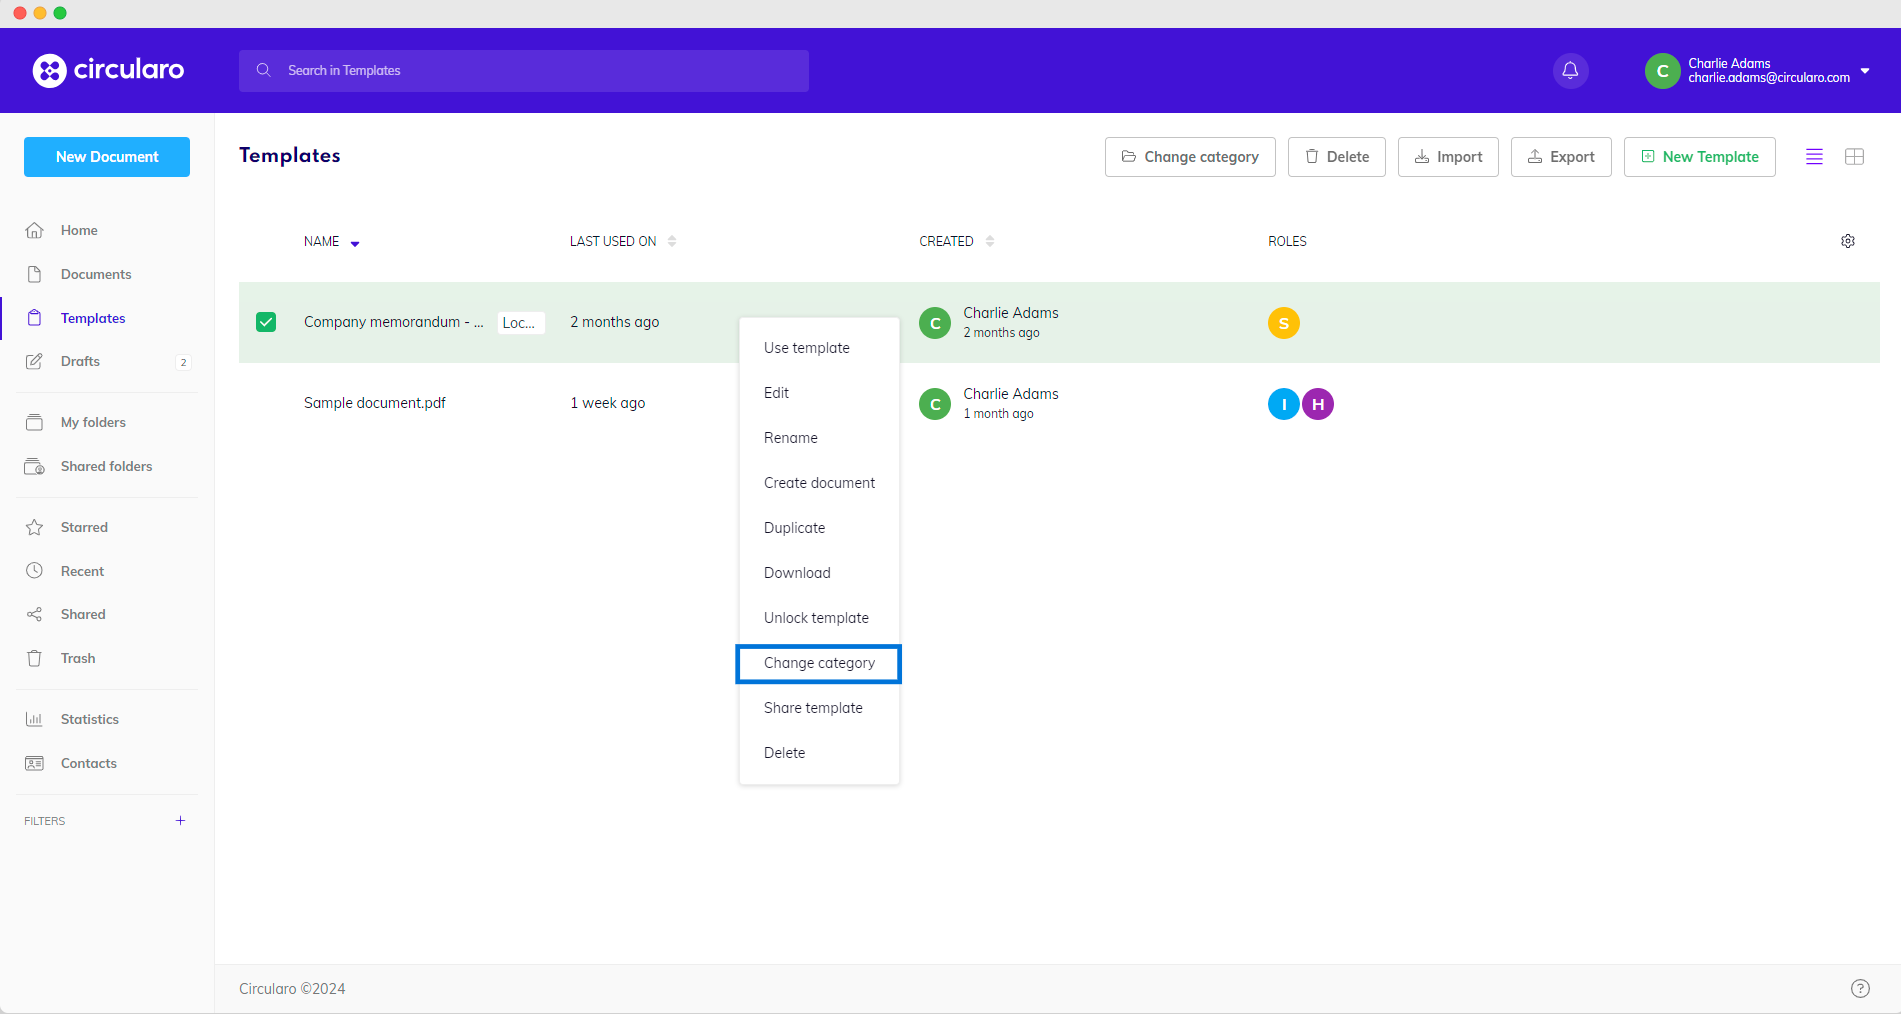Image resolution: width=1901 pixels, height=1014 pixels.
Task: Select Unlock template in context menu
Action: [x=815, y=618]
